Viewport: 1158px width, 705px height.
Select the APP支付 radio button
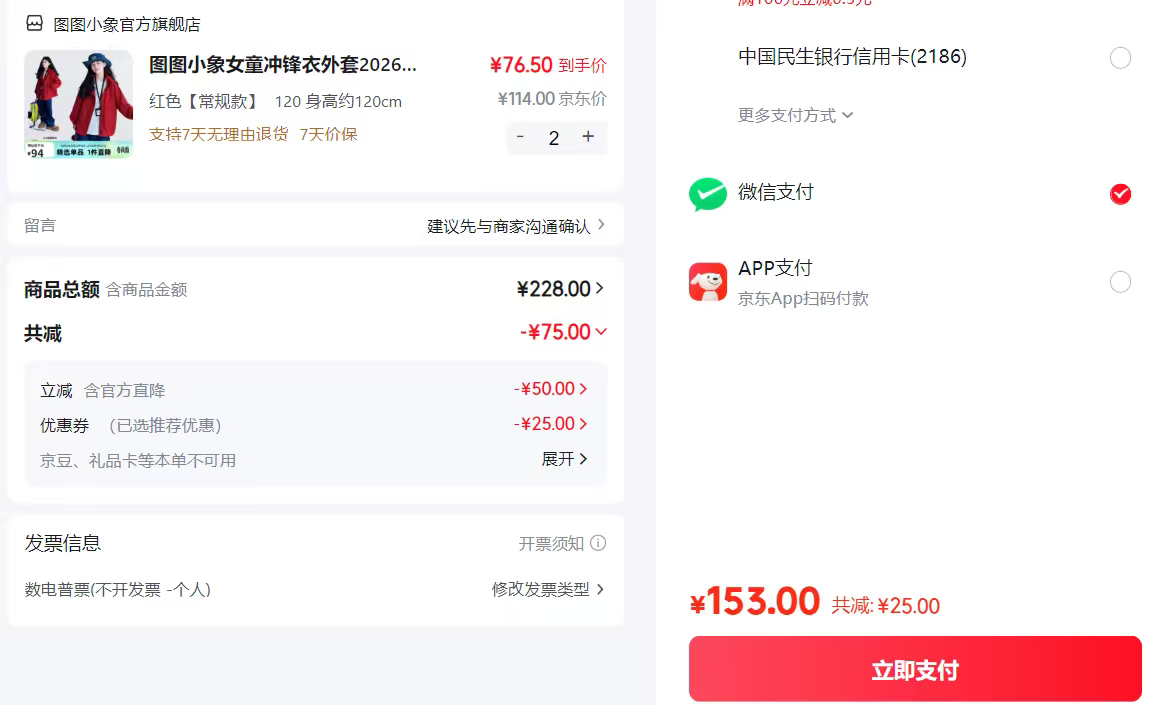[x=1120, y=282]
